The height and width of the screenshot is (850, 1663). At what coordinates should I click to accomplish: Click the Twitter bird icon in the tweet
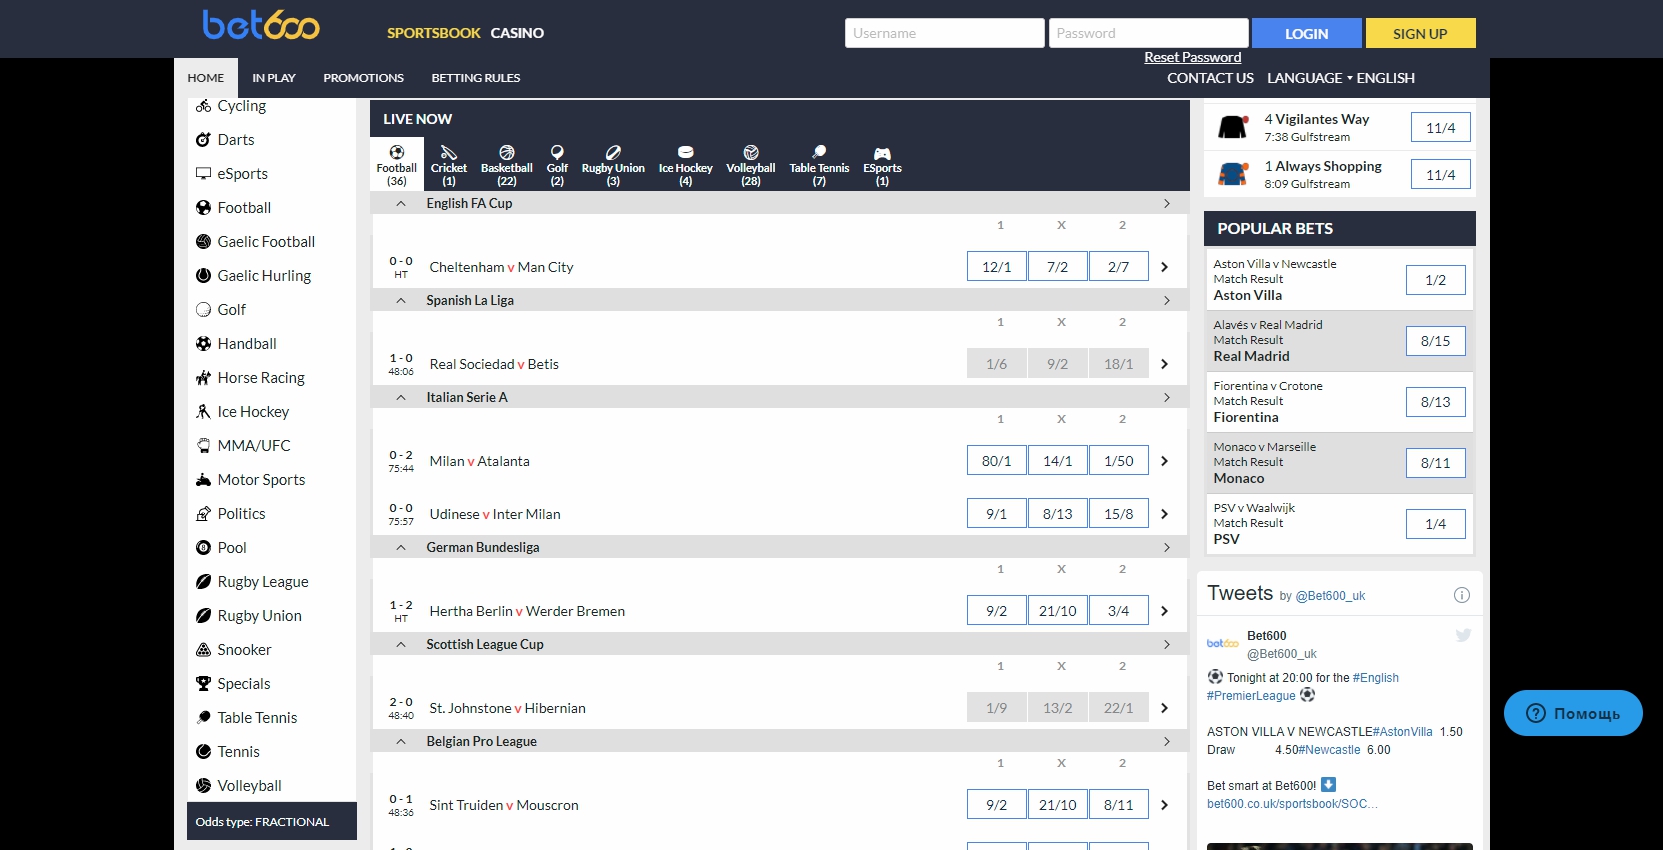(1463, 635)
